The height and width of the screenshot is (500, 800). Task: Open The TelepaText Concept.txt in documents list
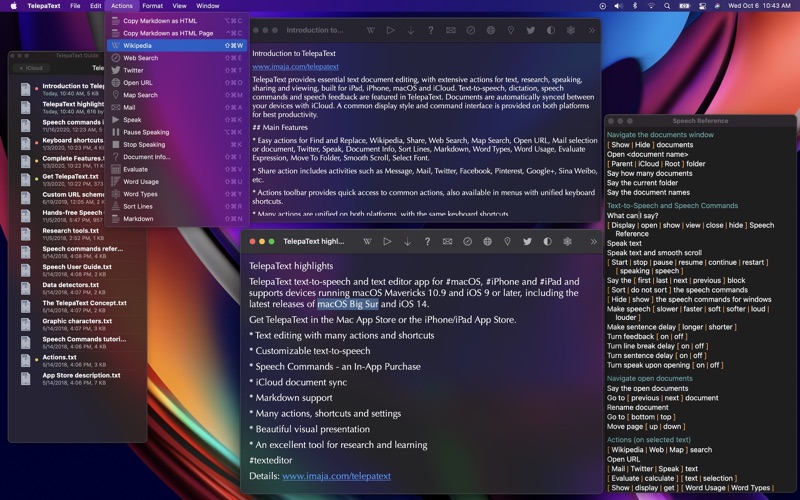coord(77,307)
